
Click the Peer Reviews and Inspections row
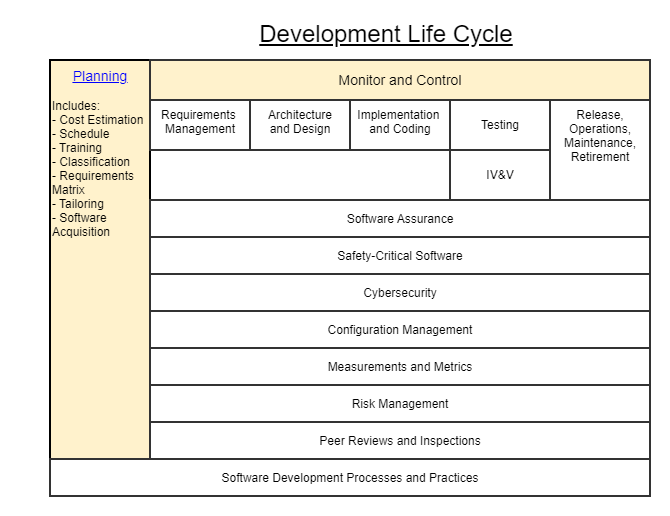pos(400,441)
